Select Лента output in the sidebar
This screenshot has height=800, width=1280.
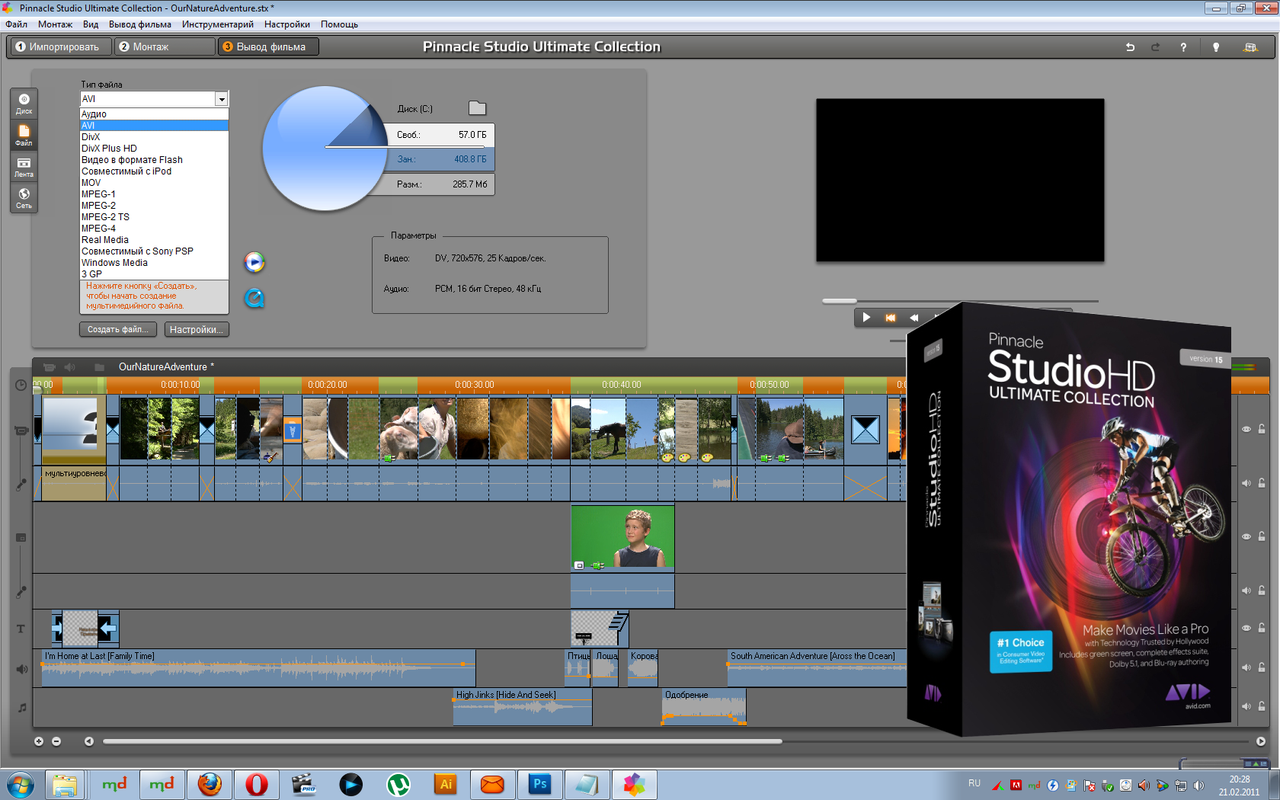(x=24, y=166)
